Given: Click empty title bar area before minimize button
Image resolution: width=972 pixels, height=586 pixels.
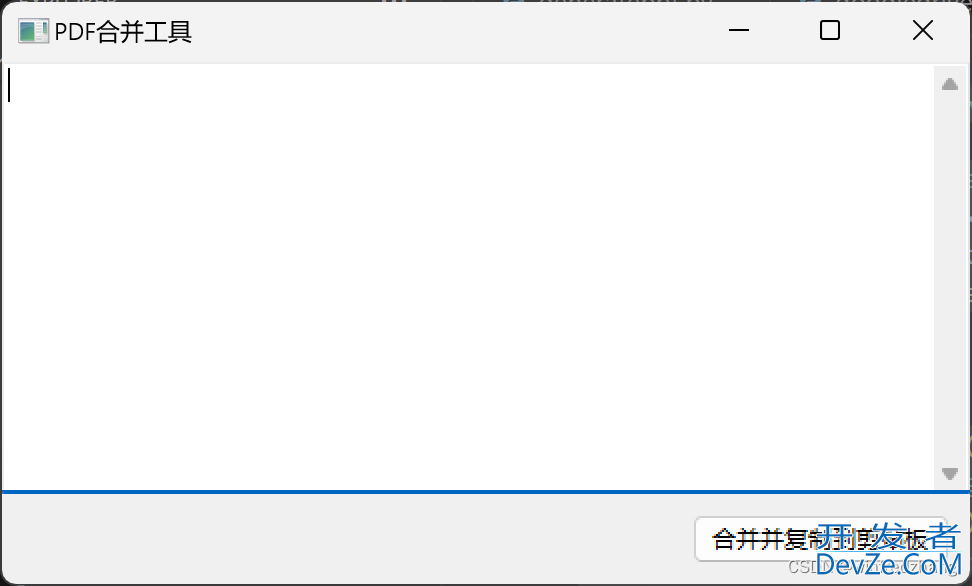Looking at the screenshot, I should point(450,32).
